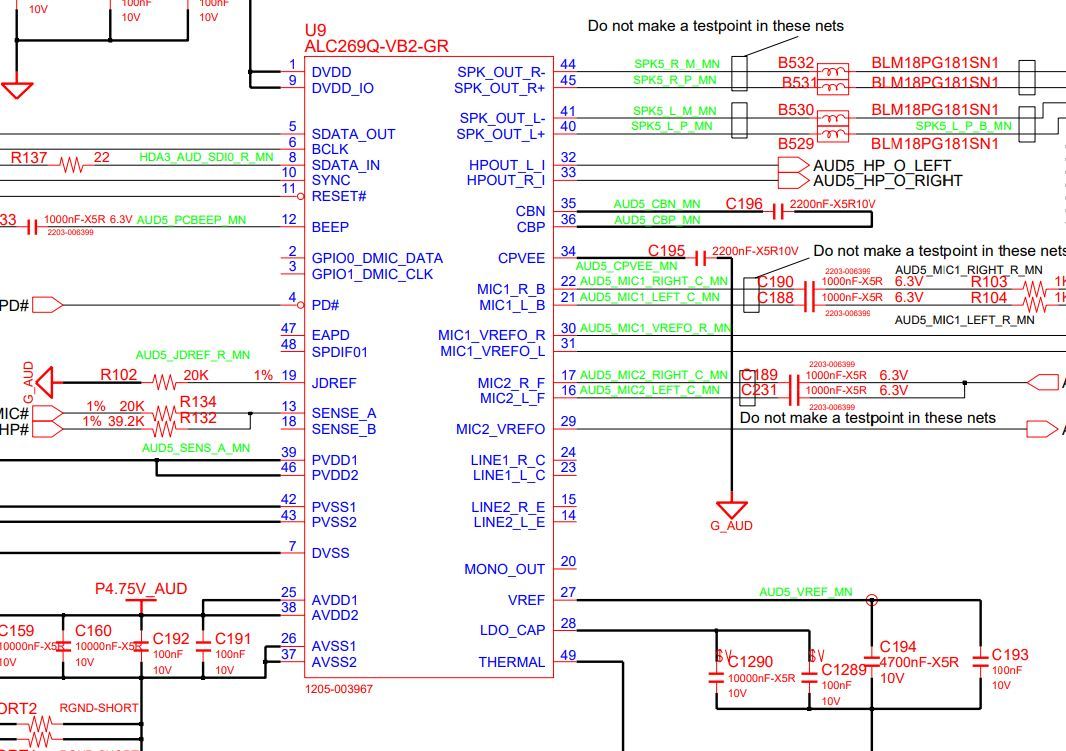Click the U9 reference designator
The height and width of the screenshot is (751, 1066).
coord(315,31)
